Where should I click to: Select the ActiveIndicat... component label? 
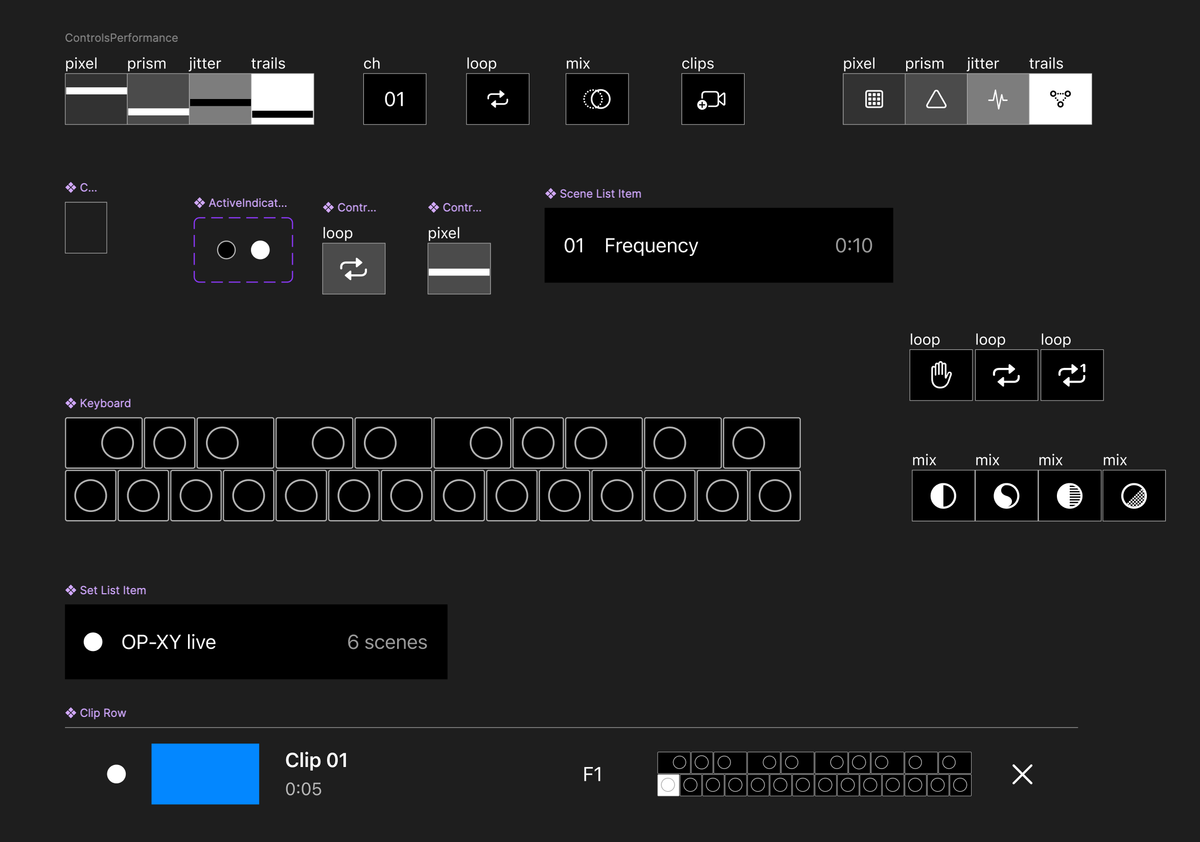point(241,204)
